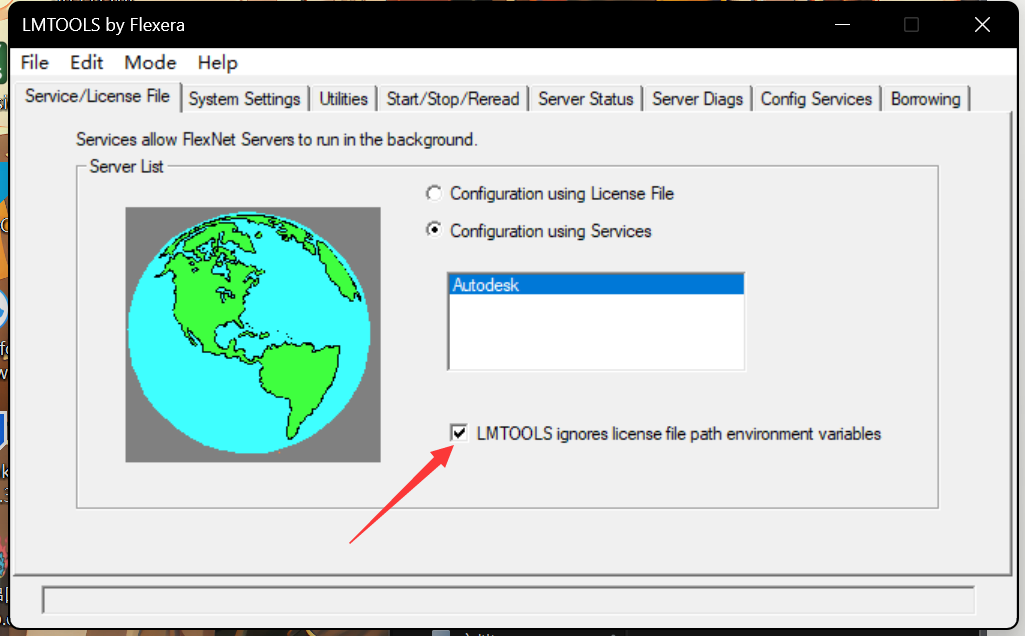Open the Edit menu

[x=86, y=63]
